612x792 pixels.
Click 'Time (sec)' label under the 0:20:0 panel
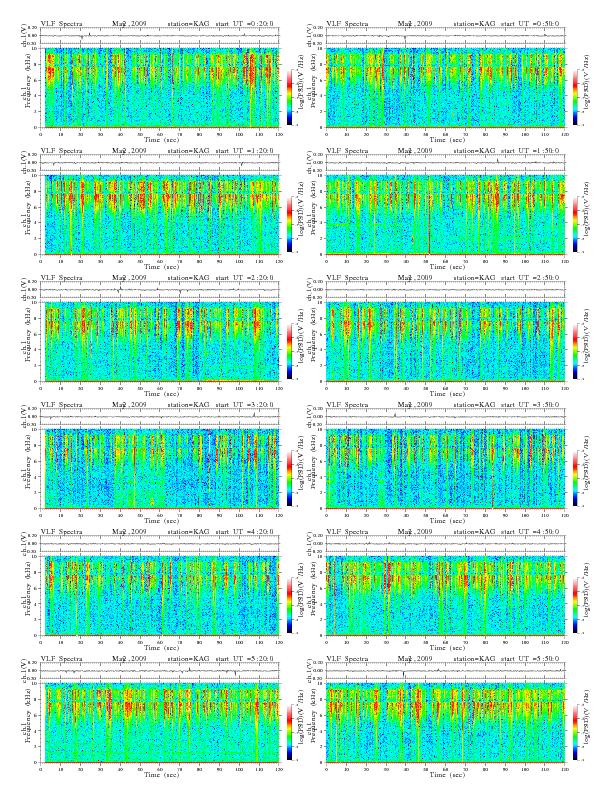click(162, 139)
